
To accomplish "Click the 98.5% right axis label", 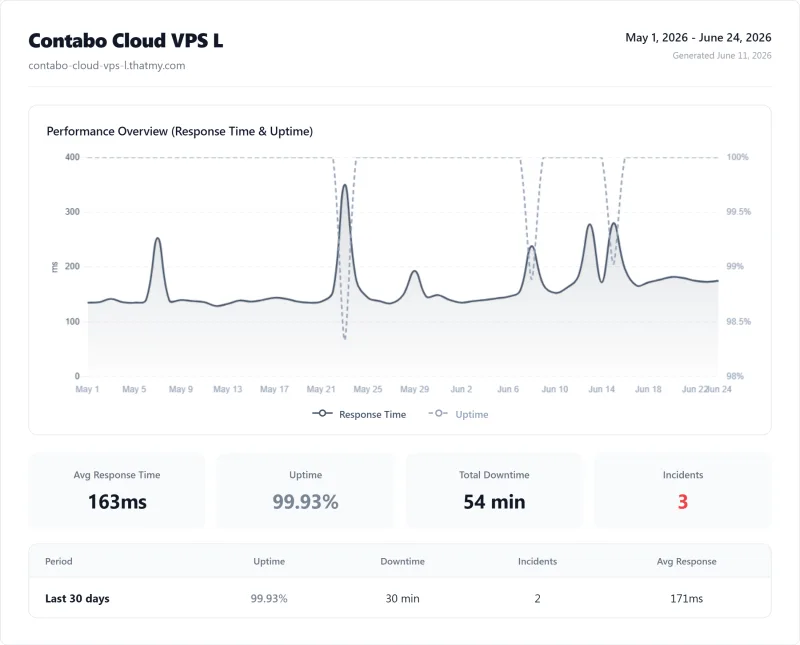I will click(x=739, y=321).
